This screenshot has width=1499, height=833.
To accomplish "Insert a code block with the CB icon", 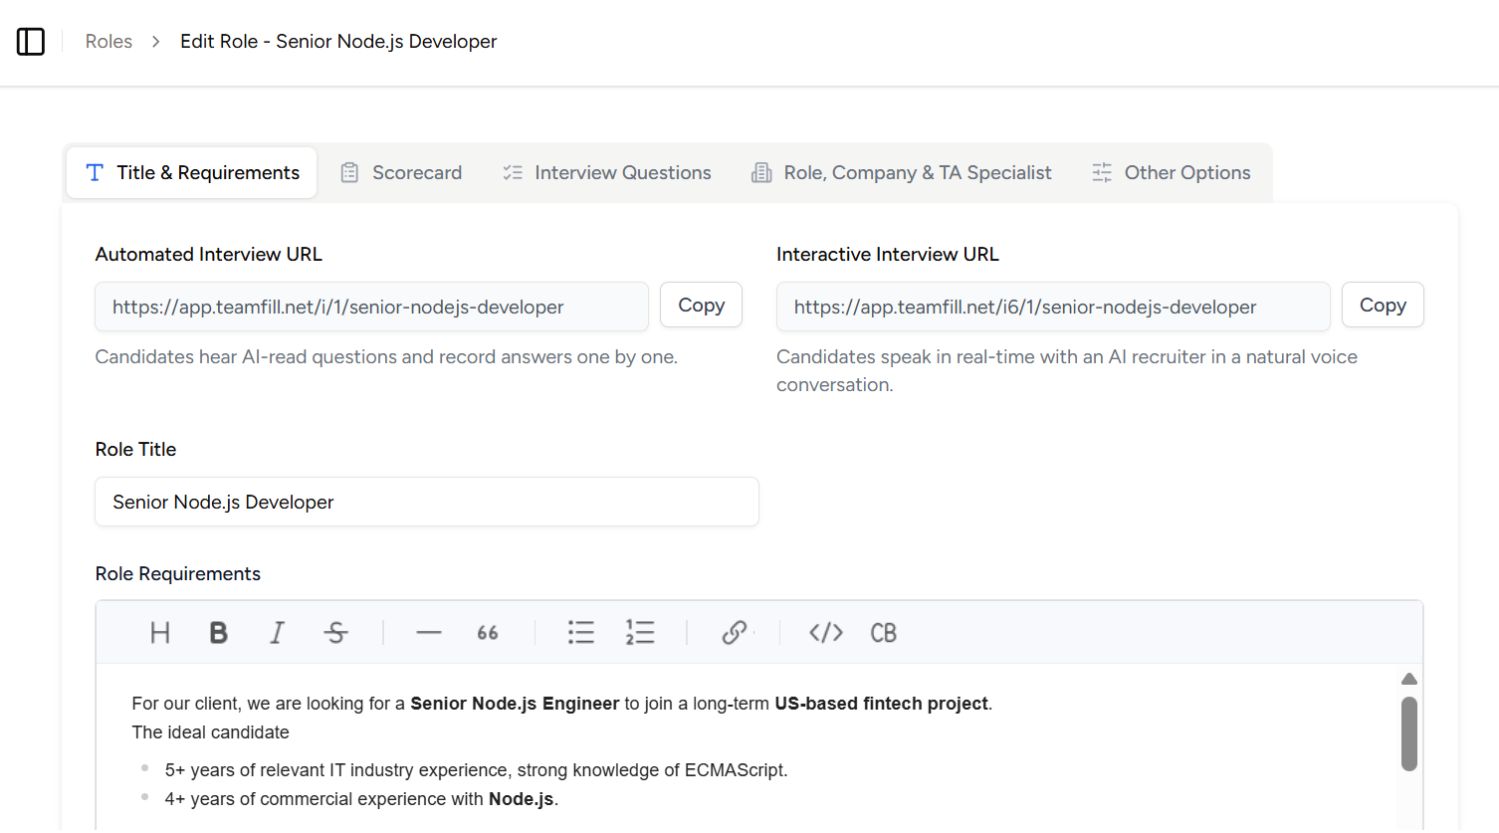I will [x=883, y=632].
